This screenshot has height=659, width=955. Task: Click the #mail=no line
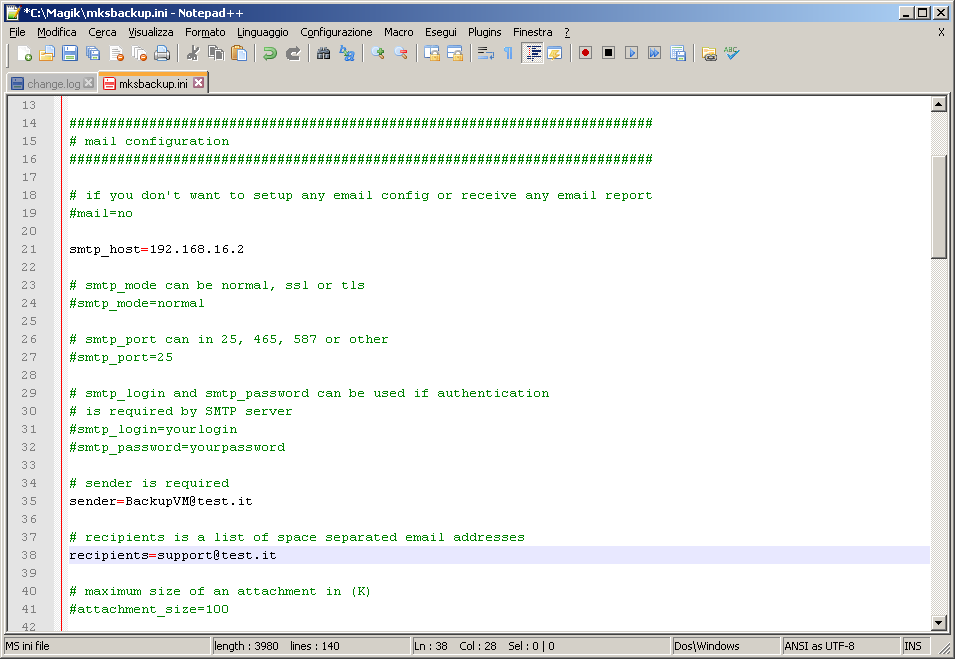tap(101, 213)
